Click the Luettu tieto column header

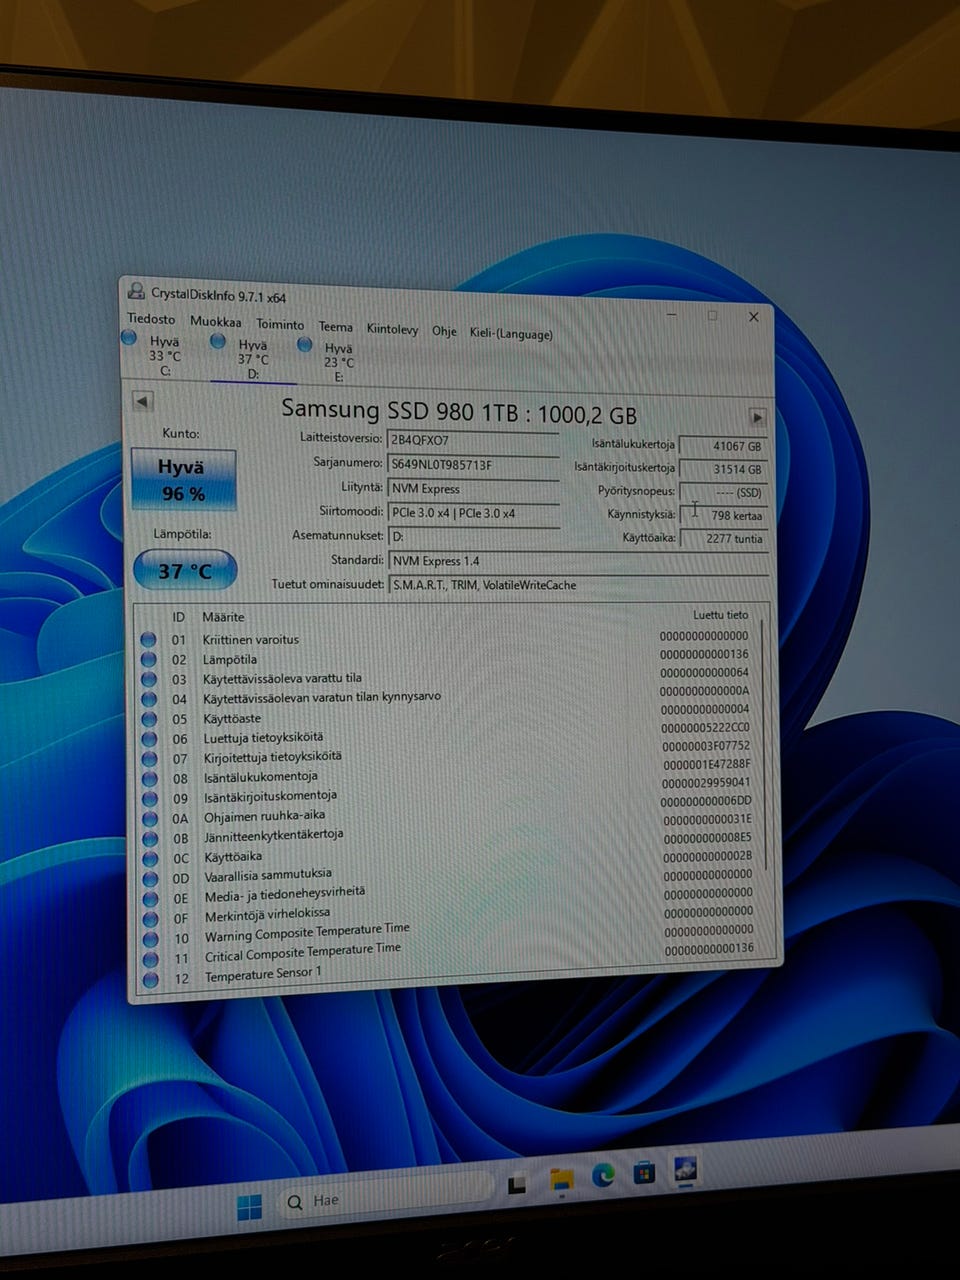[x=720, y=615]
